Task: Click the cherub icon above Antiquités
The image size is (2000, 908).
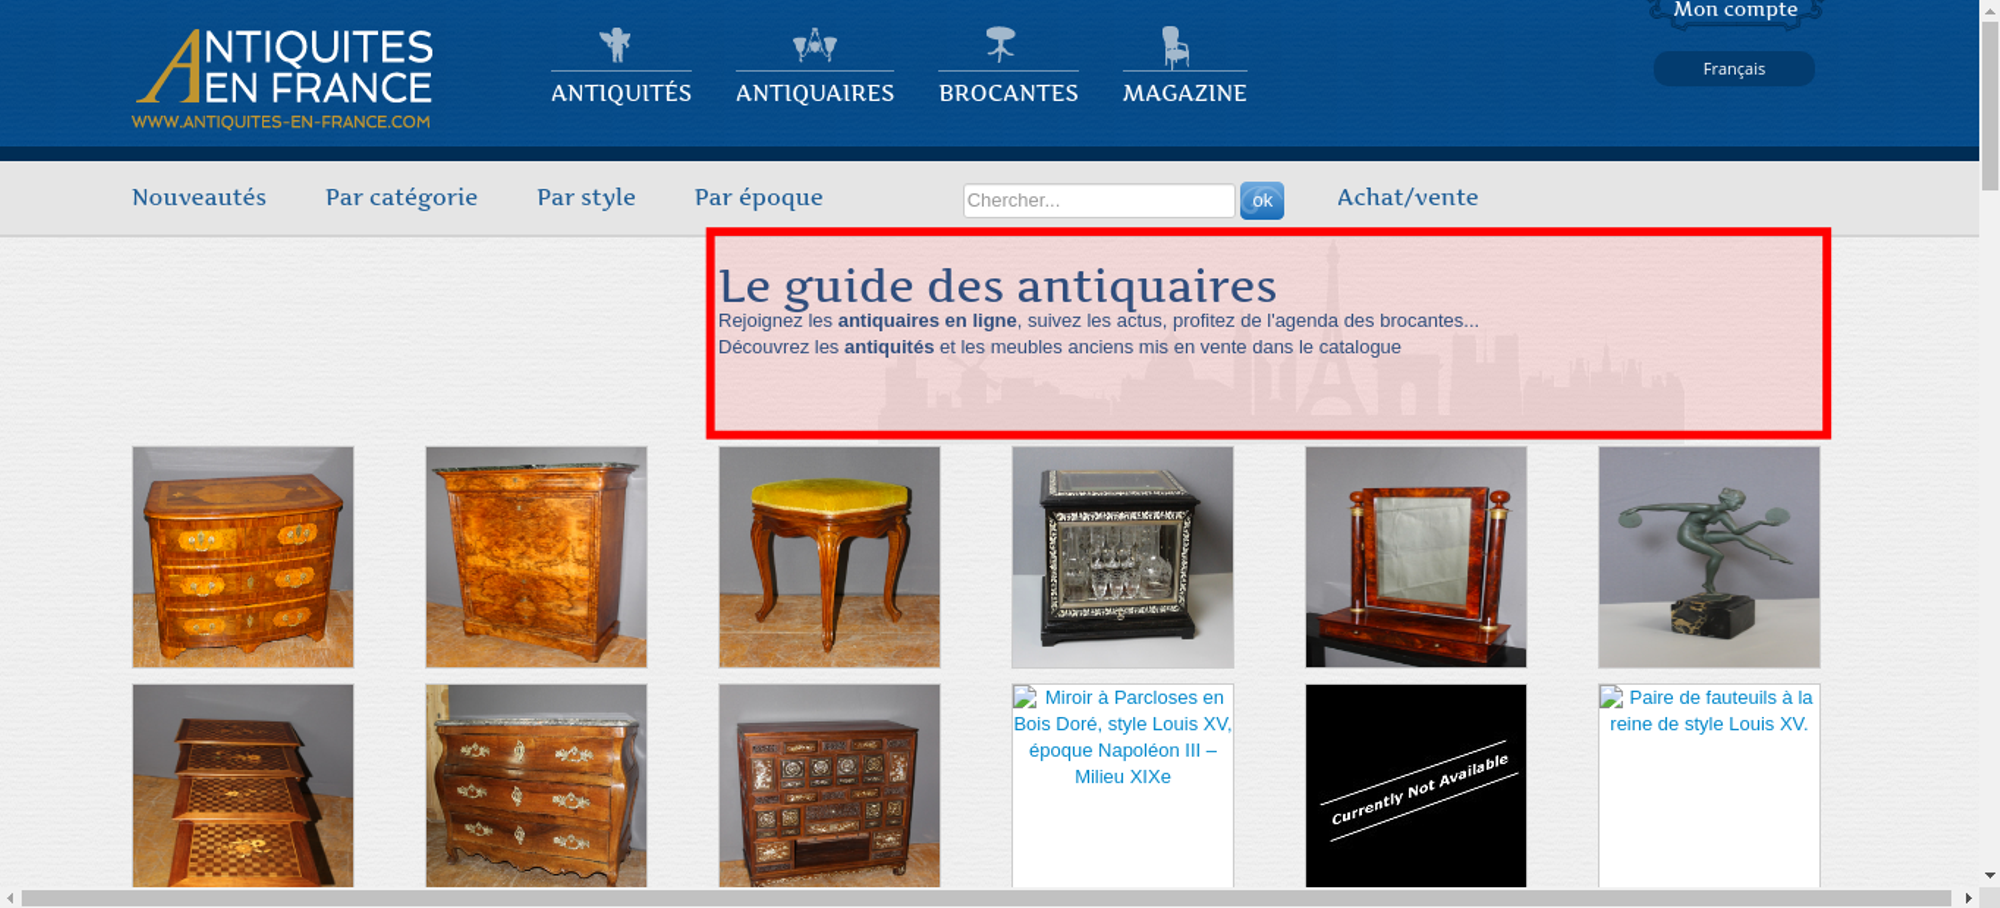Action: tap(615, 45)
